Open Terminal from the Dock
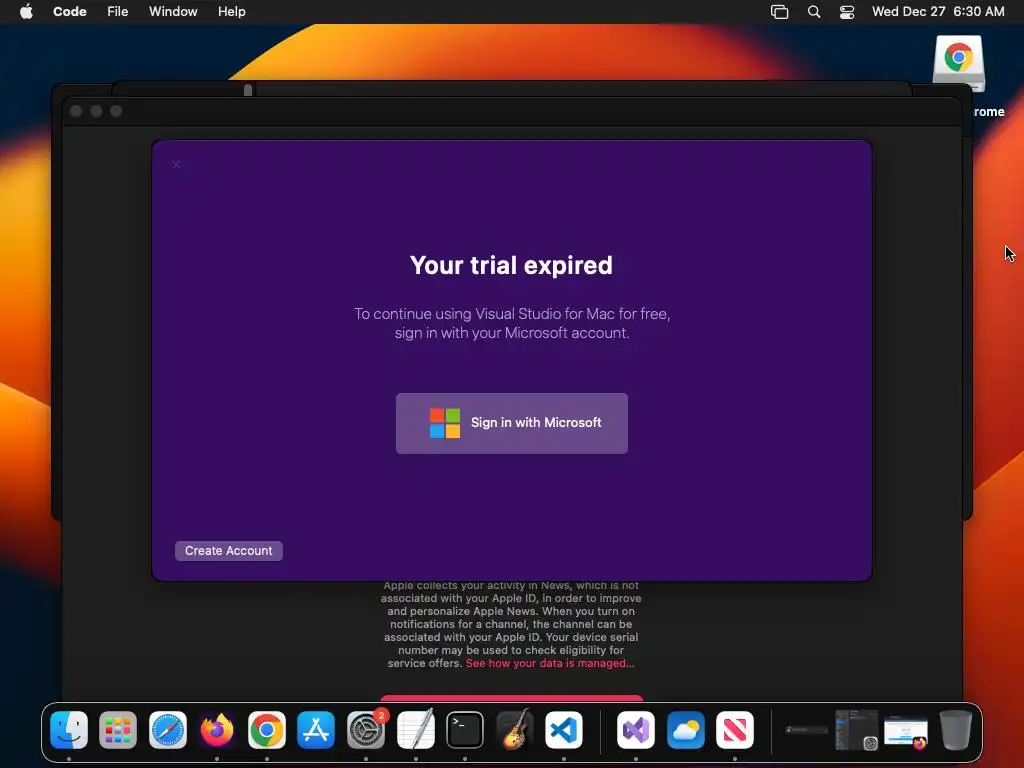Screen dimensions: 1024x768 pos(465,730)
